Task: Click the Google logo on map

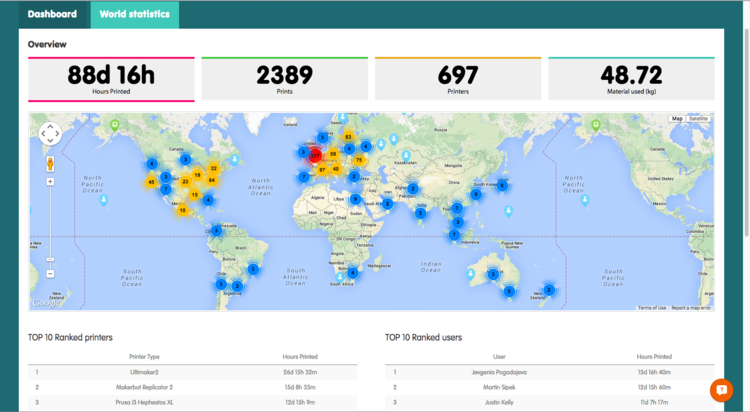Action: point(46,303)
